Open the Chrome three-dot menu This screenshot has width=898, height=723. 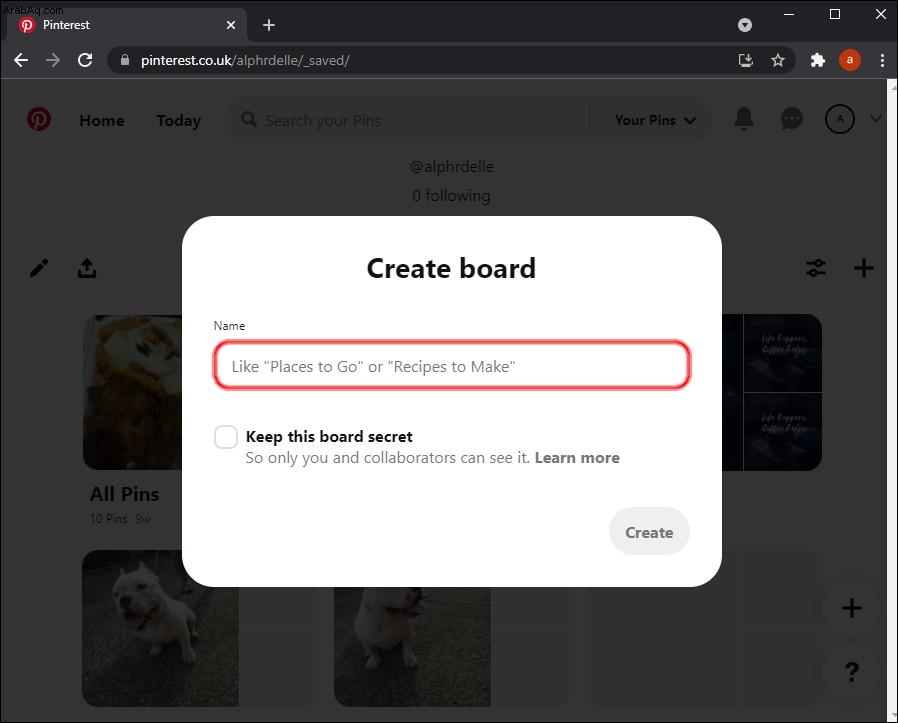tap(882, 60)
